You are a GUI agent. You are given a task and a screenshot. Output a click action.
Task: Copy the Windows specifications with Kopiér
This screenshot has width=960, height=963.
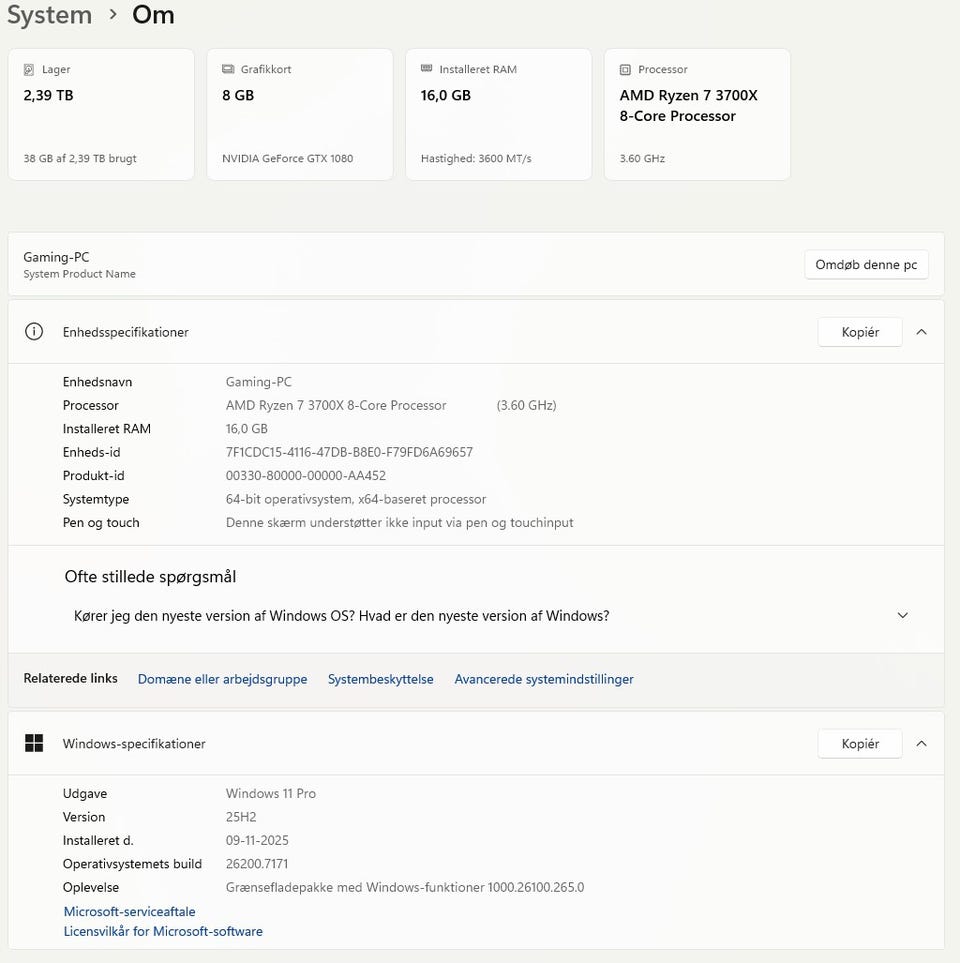[860, 743]
